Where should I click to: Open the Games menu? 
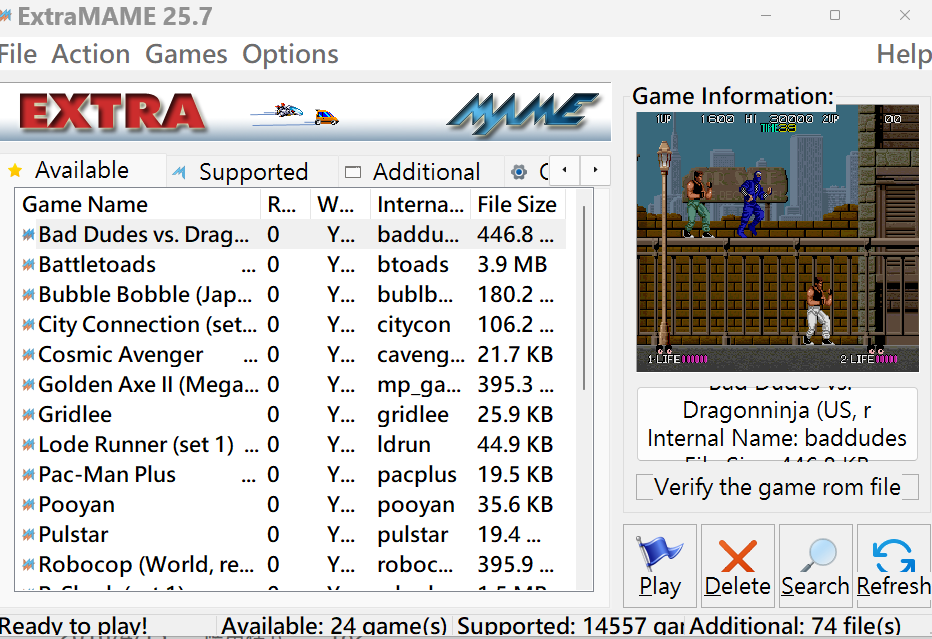(x=186, y=54)
